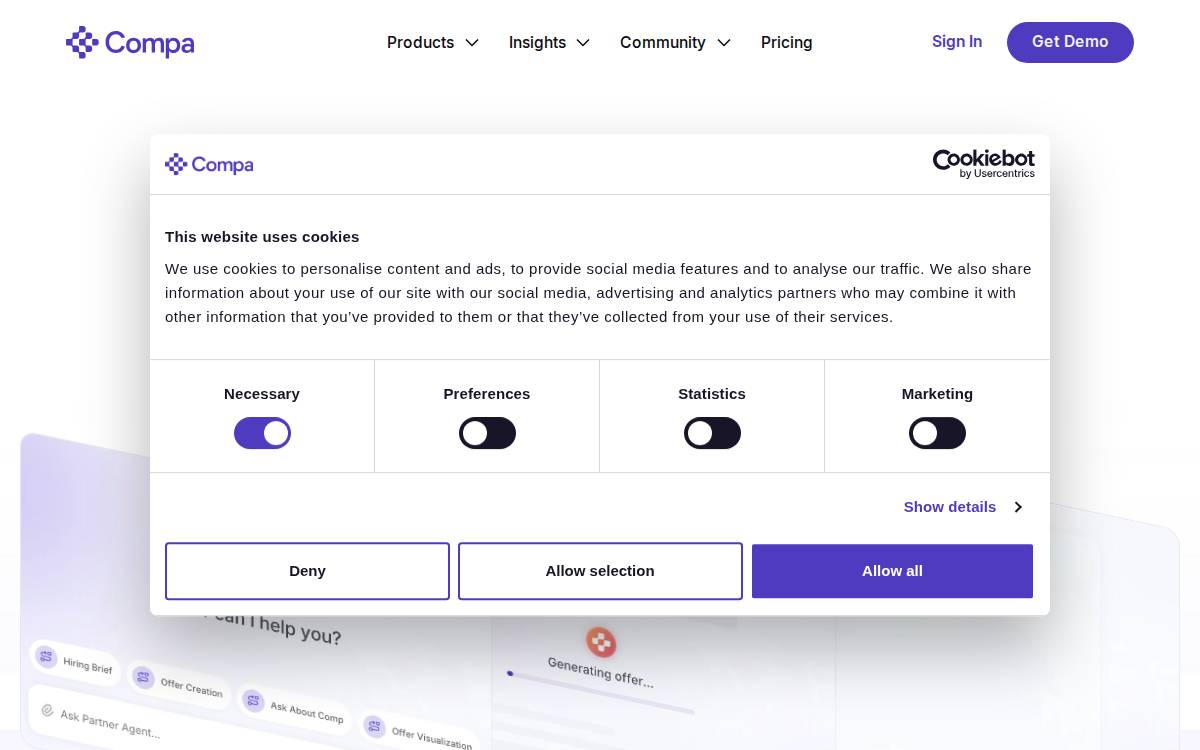Enable the Preferences cookies switch
Image resolution: width=1200 pixels, height=750 pixels.
[x=487, y=433]
